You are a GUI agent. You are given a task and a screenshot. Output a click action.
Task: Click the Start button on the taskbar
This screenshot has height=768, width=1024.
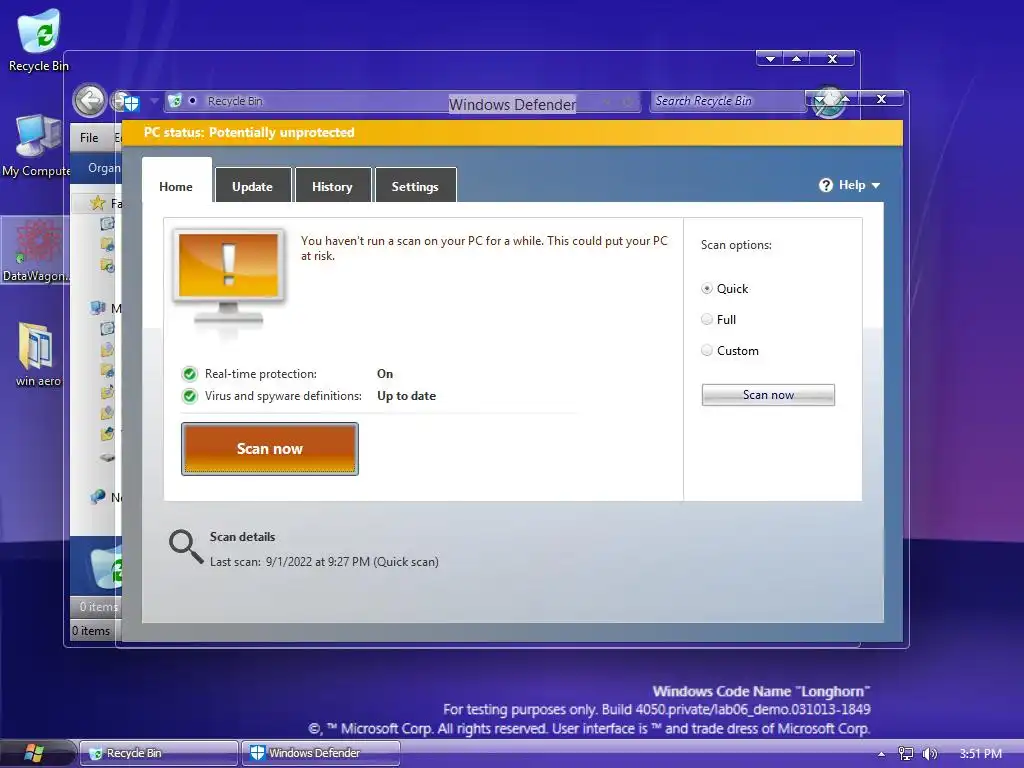click(33, 753)
